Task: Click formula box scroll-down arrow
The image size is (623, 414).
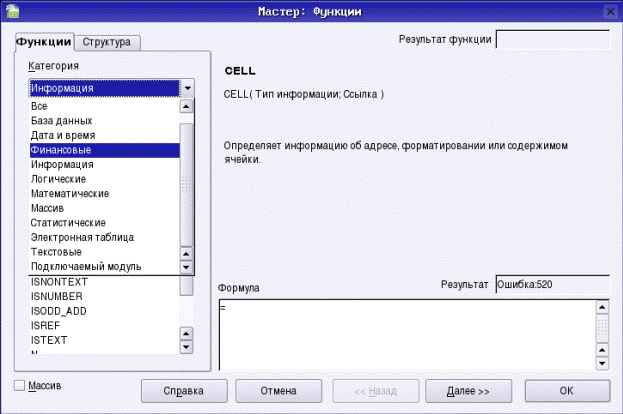Action: point(602,363)
